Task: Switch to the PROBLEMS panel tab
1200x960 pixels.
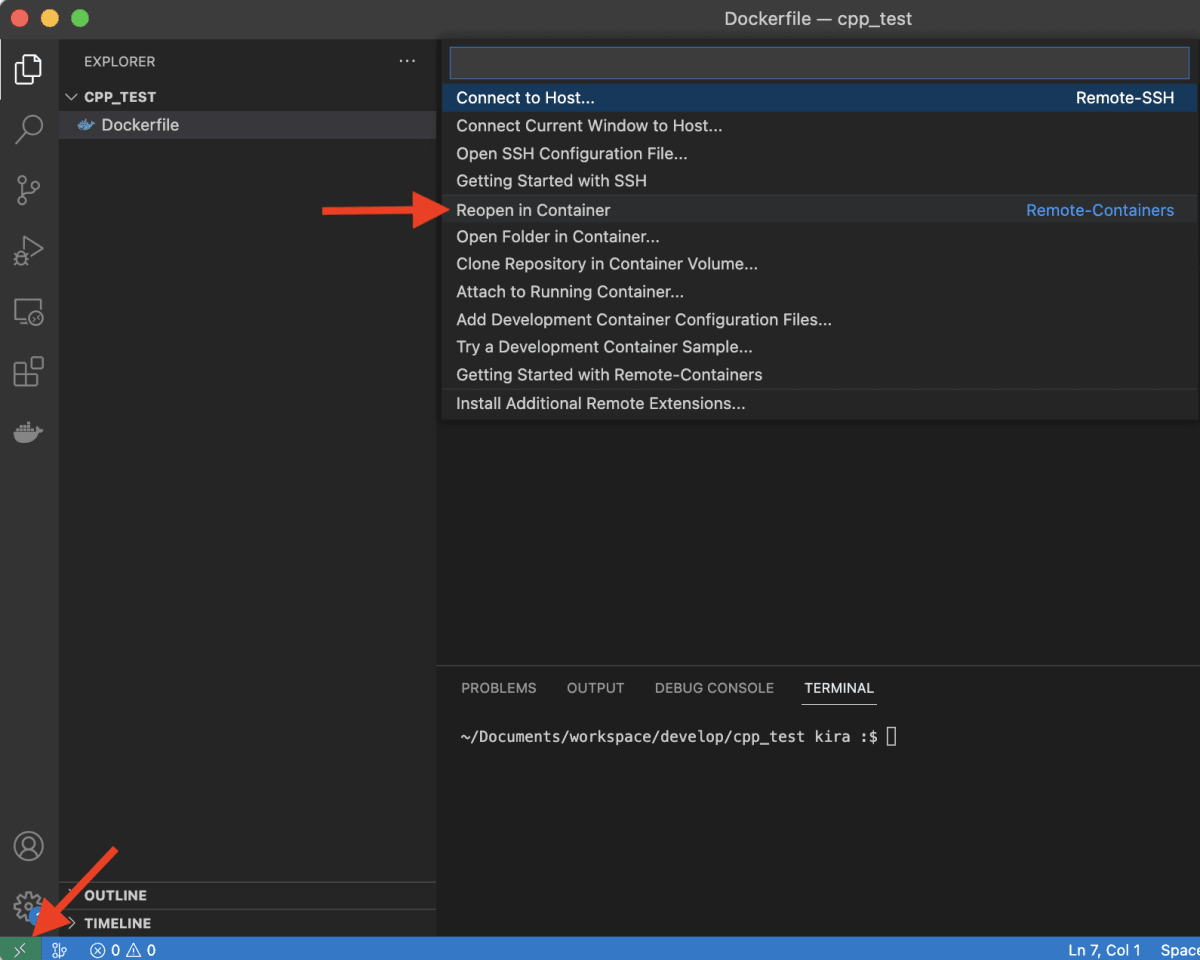Action: pyautogui.click(x=499, y=688)
